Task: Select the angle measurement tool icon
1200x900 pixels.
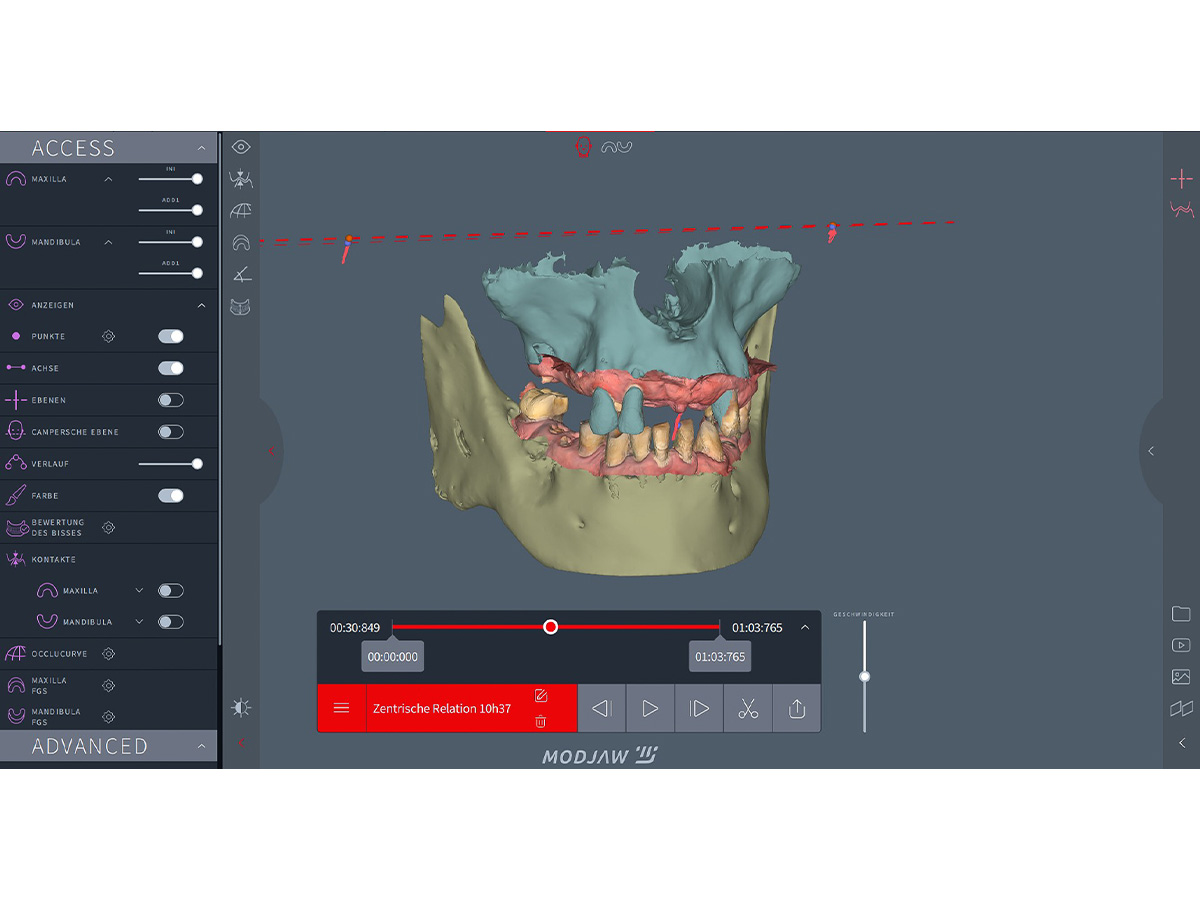Action: 241,274
